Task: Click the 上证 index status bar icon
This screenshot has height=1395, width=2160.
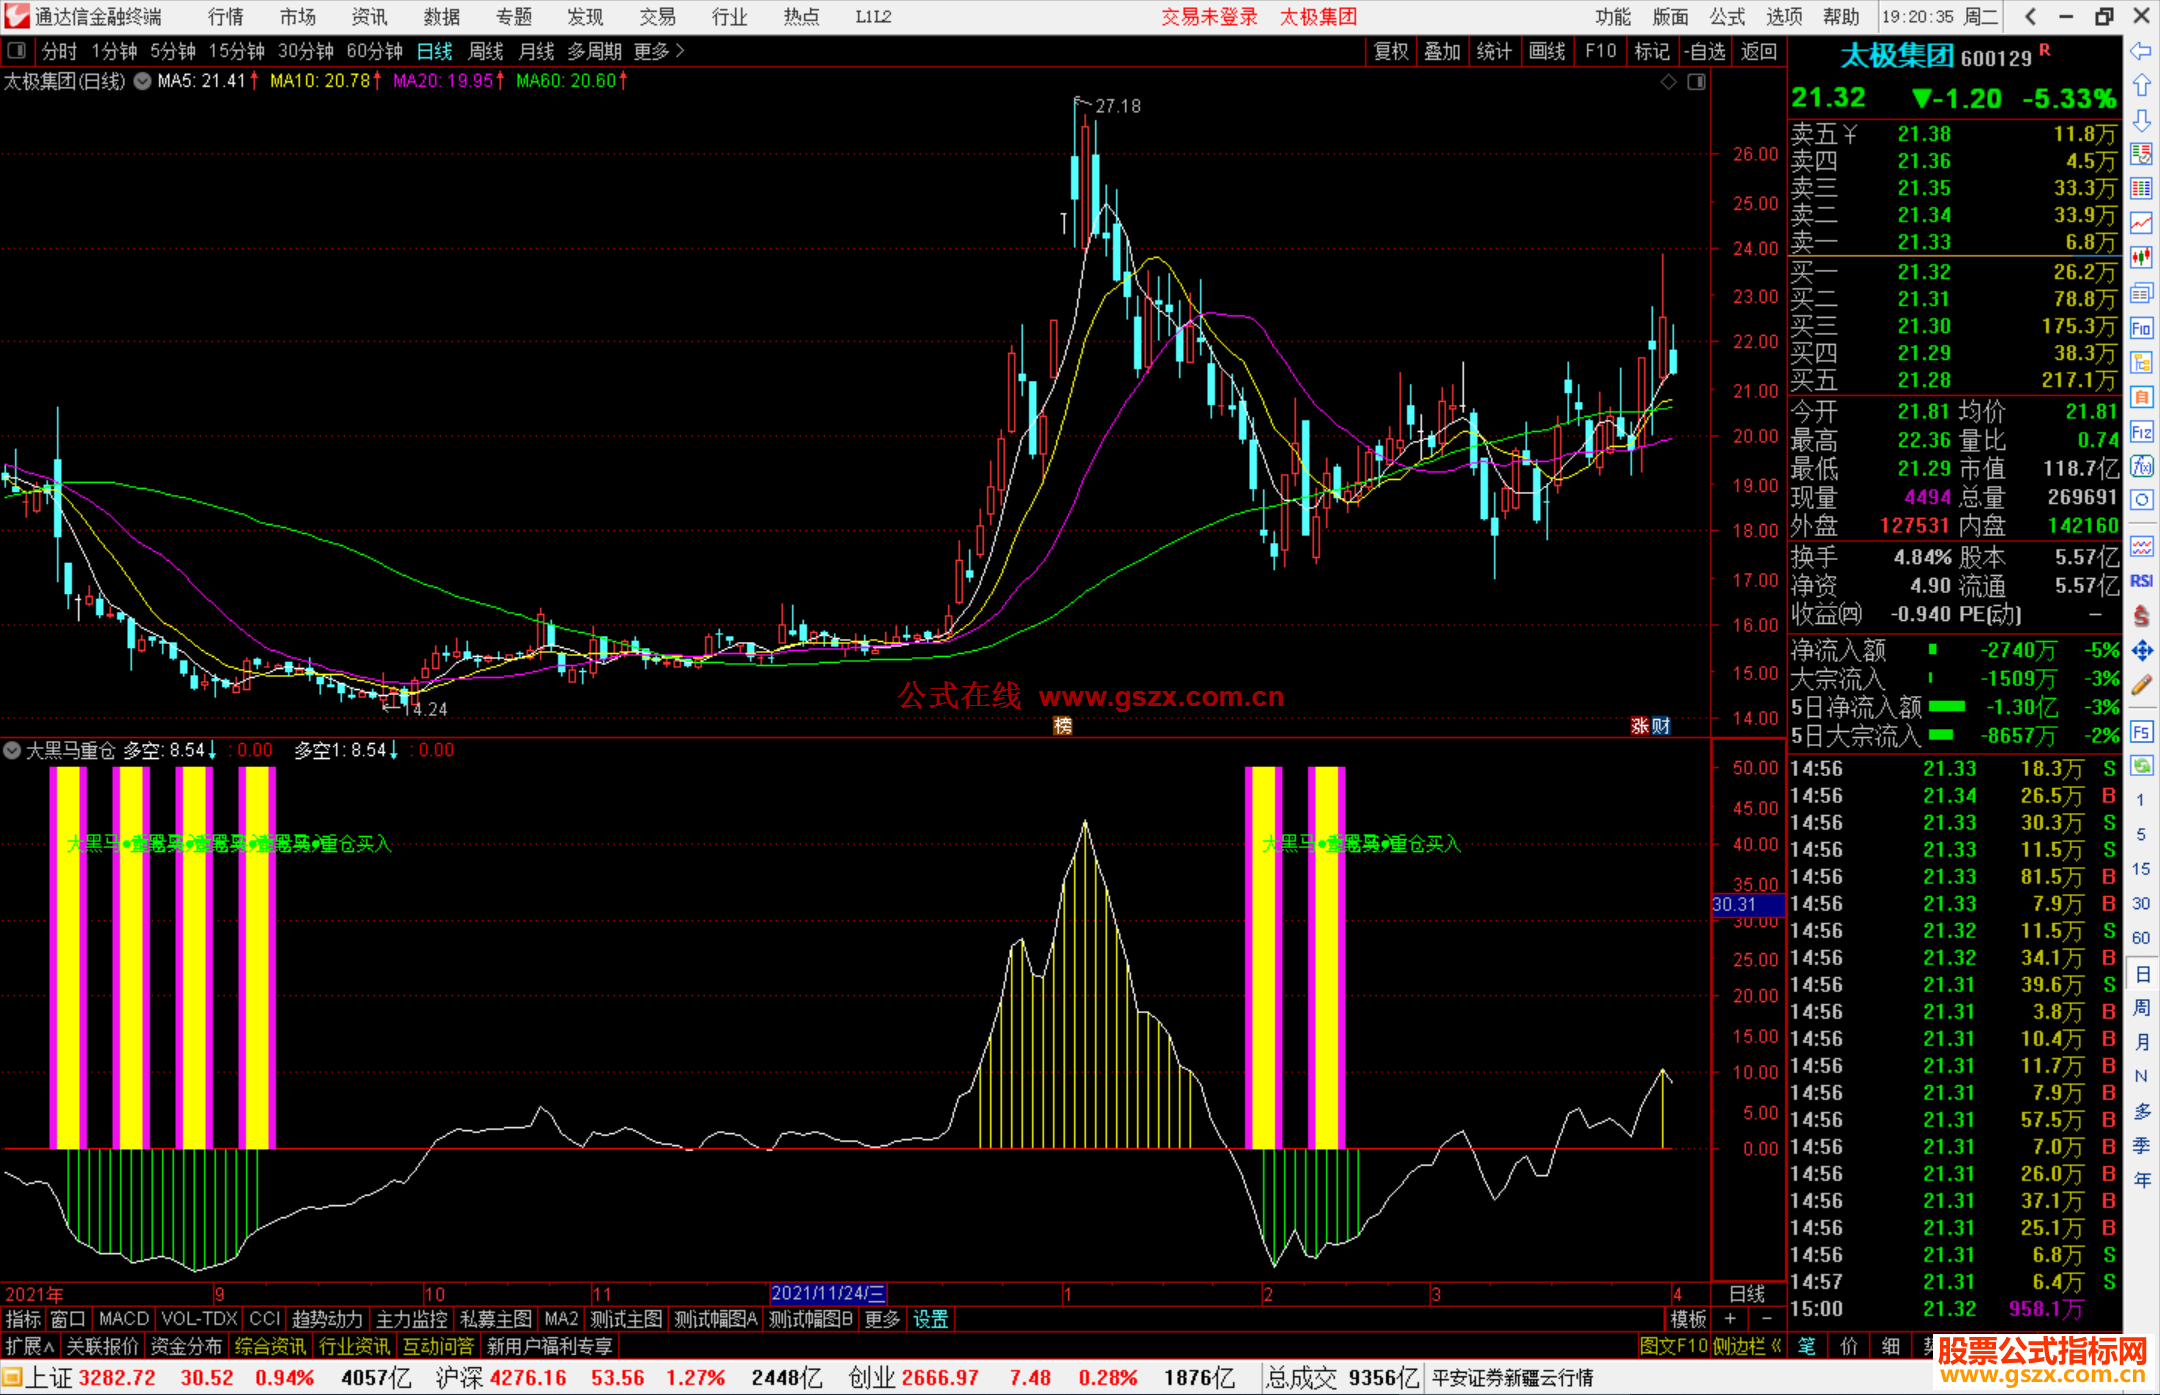Action: [x=13, y=1378]
